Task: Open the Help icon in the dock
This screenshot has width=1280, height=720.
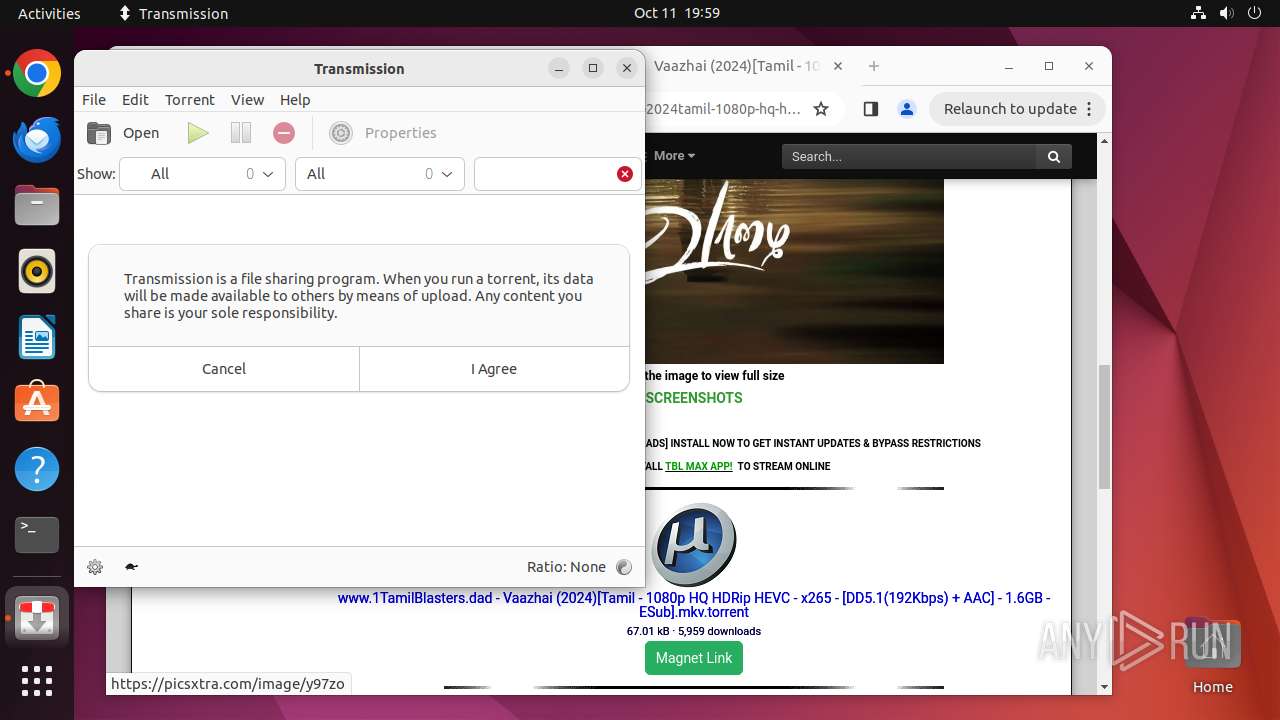Action: pyautogui.click(x=37, y=469)
